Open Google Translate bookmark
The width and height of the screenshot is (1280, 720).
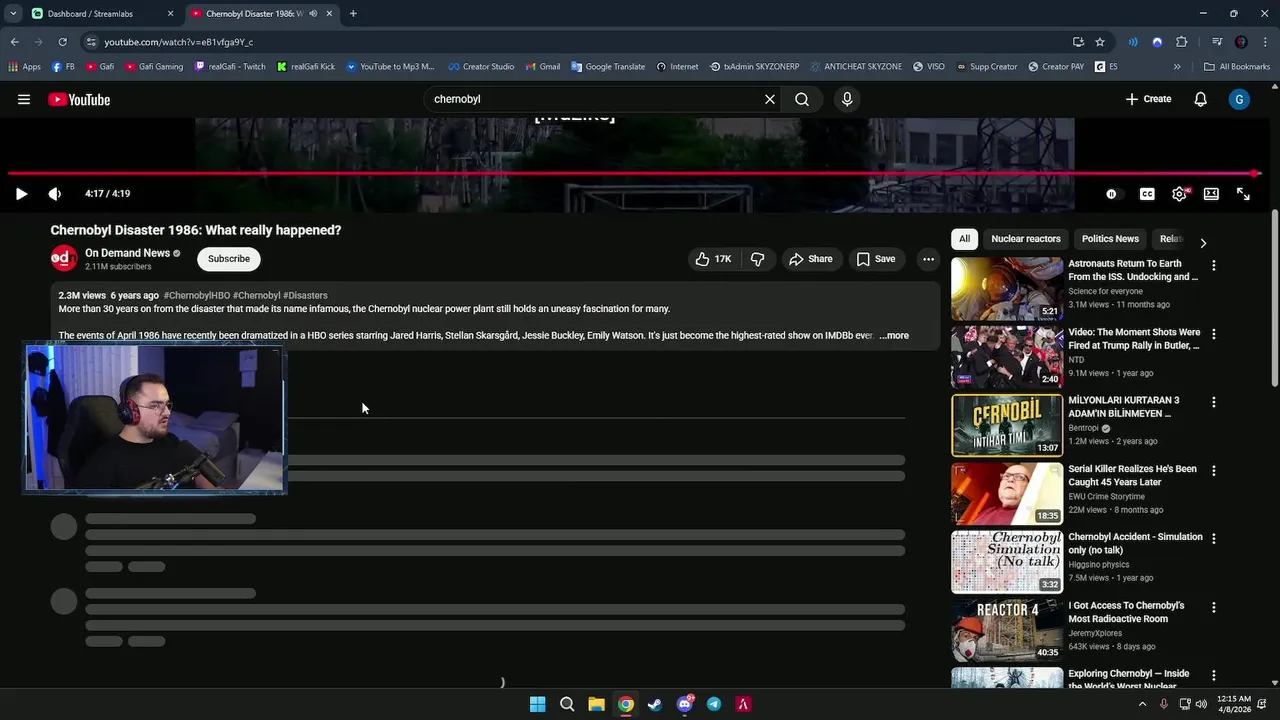click(x=608, y=67)
